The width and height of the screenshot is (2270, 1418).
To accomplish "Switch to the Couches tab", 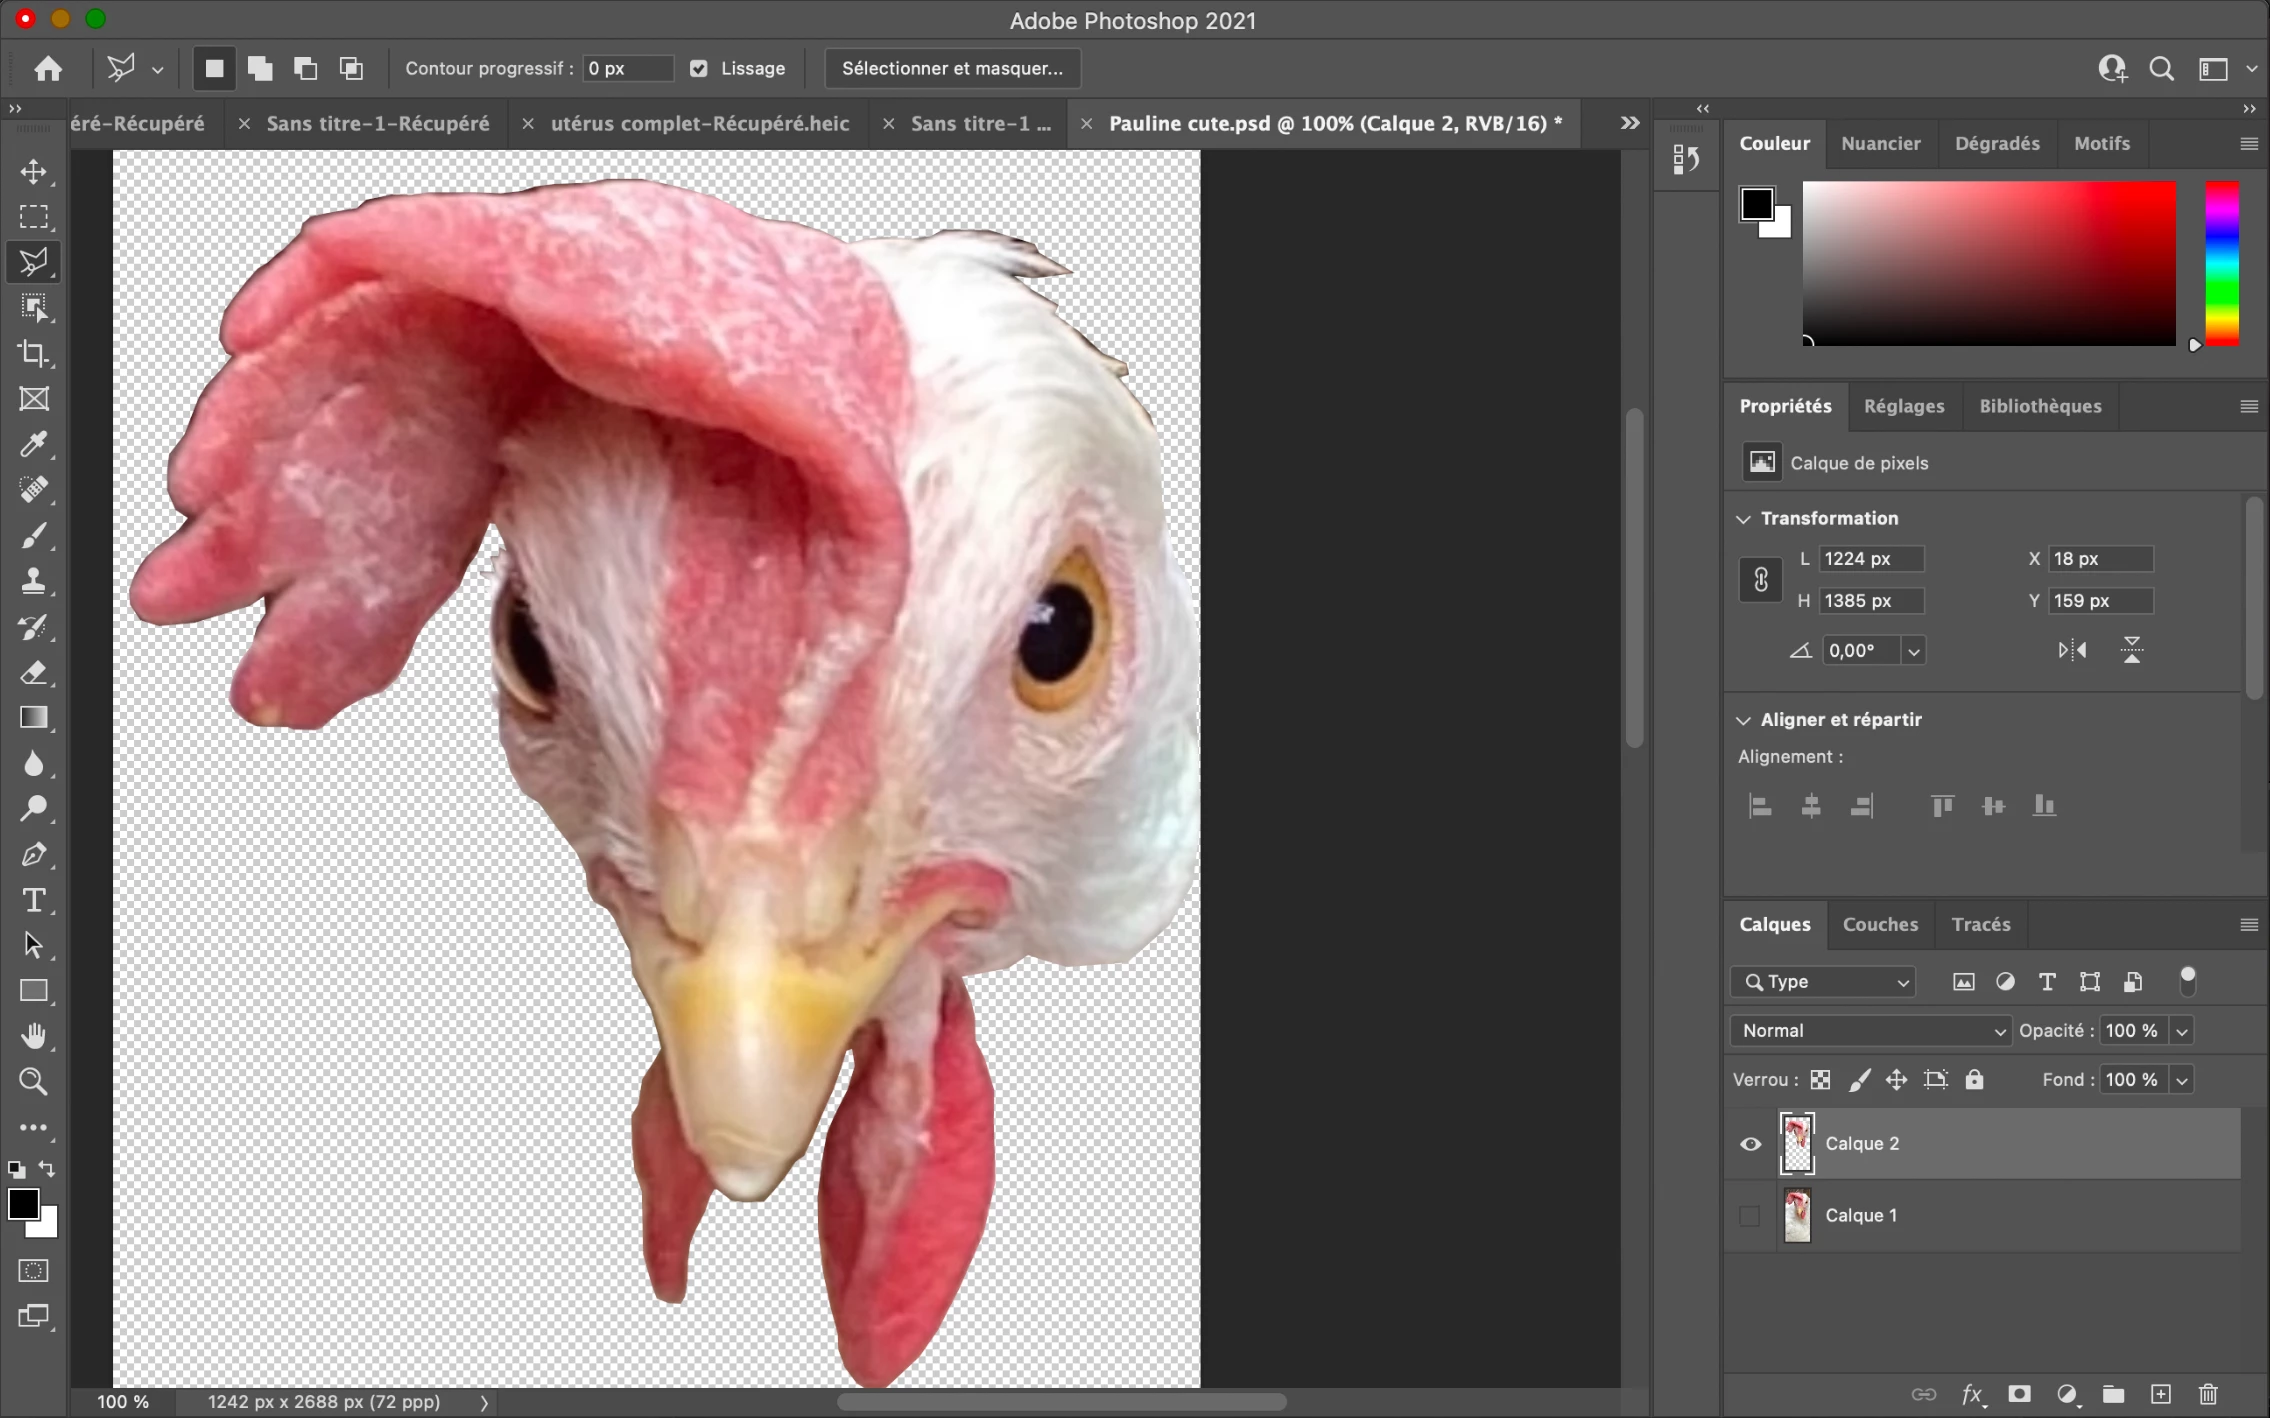I will tap(1880, 924).
